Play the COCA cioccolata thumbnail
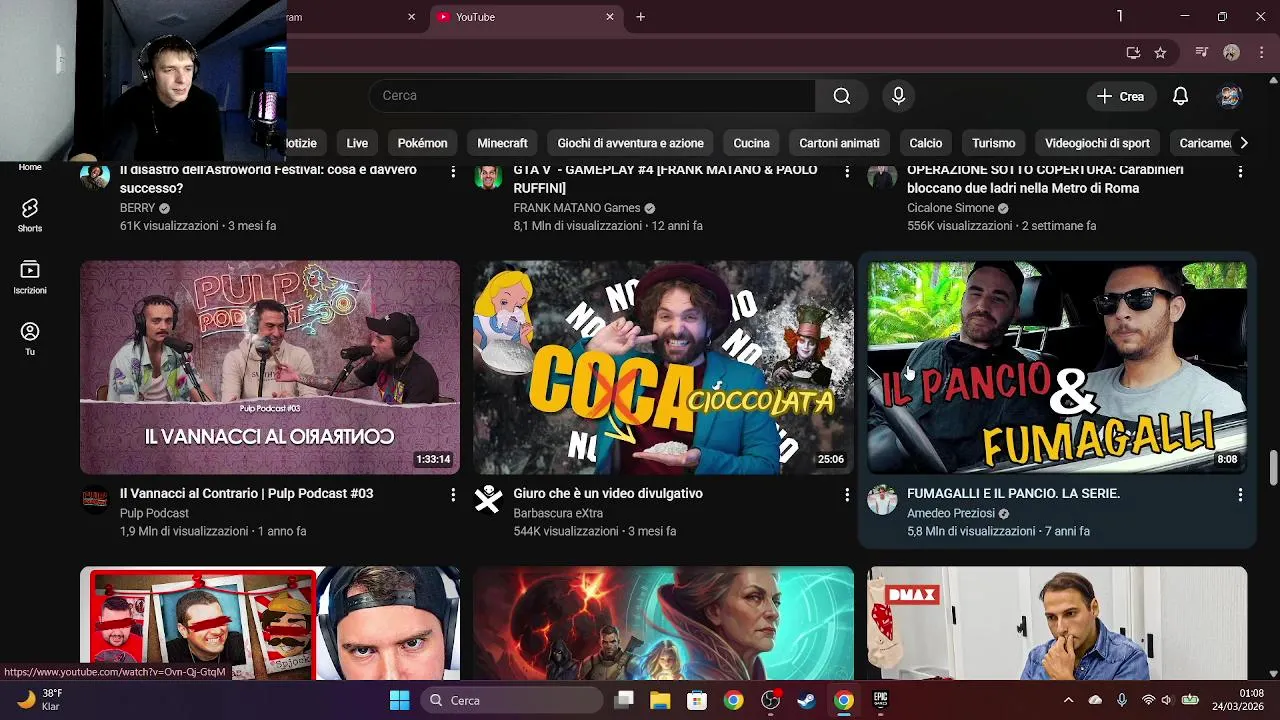This screenshot has height=720, width=1280. click(x=664, y=367)
